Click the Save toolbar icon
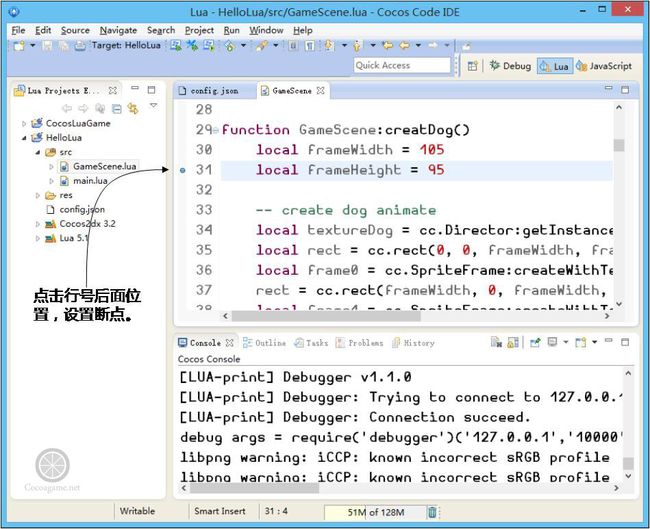This screenshot has width=650, height=529. [x=48, y=45]
